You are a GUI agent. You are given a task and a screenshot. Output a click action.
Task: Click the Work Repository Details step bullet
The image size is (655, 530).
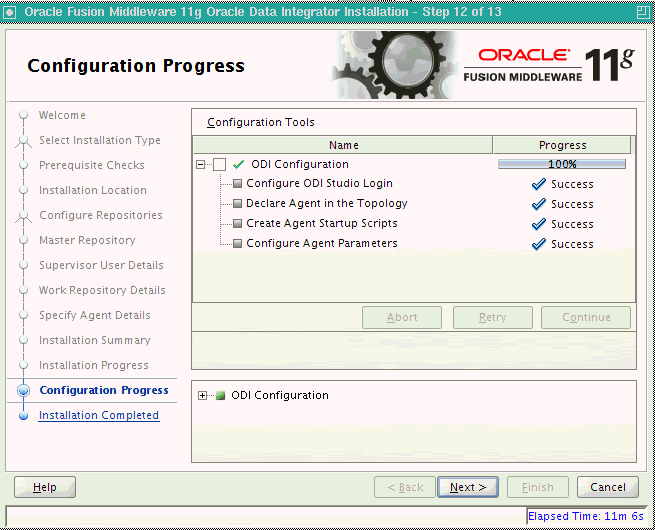coord(24,290)
